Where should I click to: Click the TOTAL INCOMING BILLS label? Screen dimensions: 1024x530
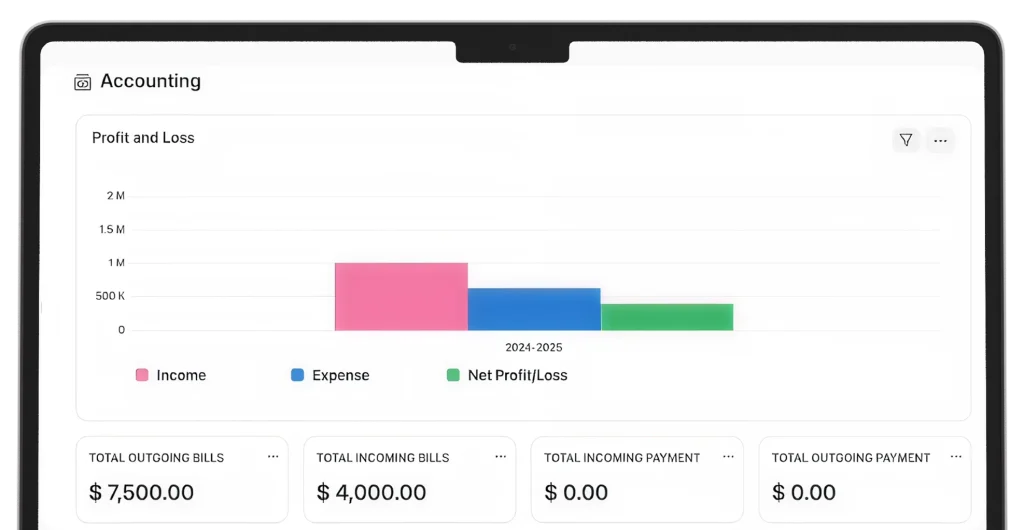pos(383,458)
